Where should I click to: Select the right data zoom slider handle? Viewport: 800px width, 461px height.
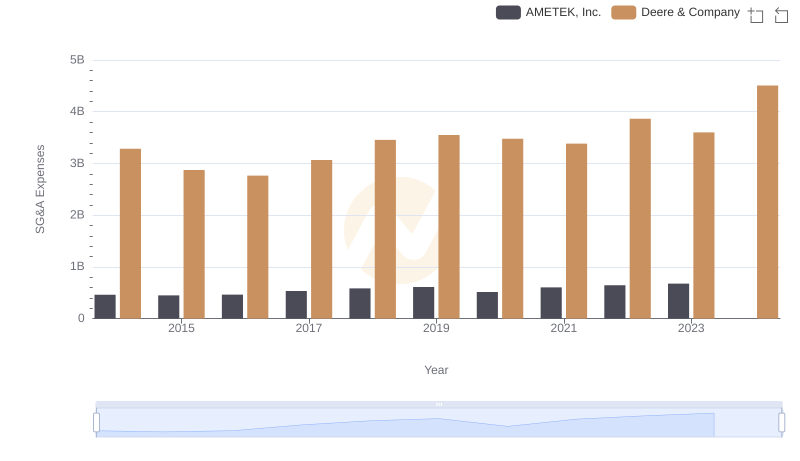tap(781, 423)
